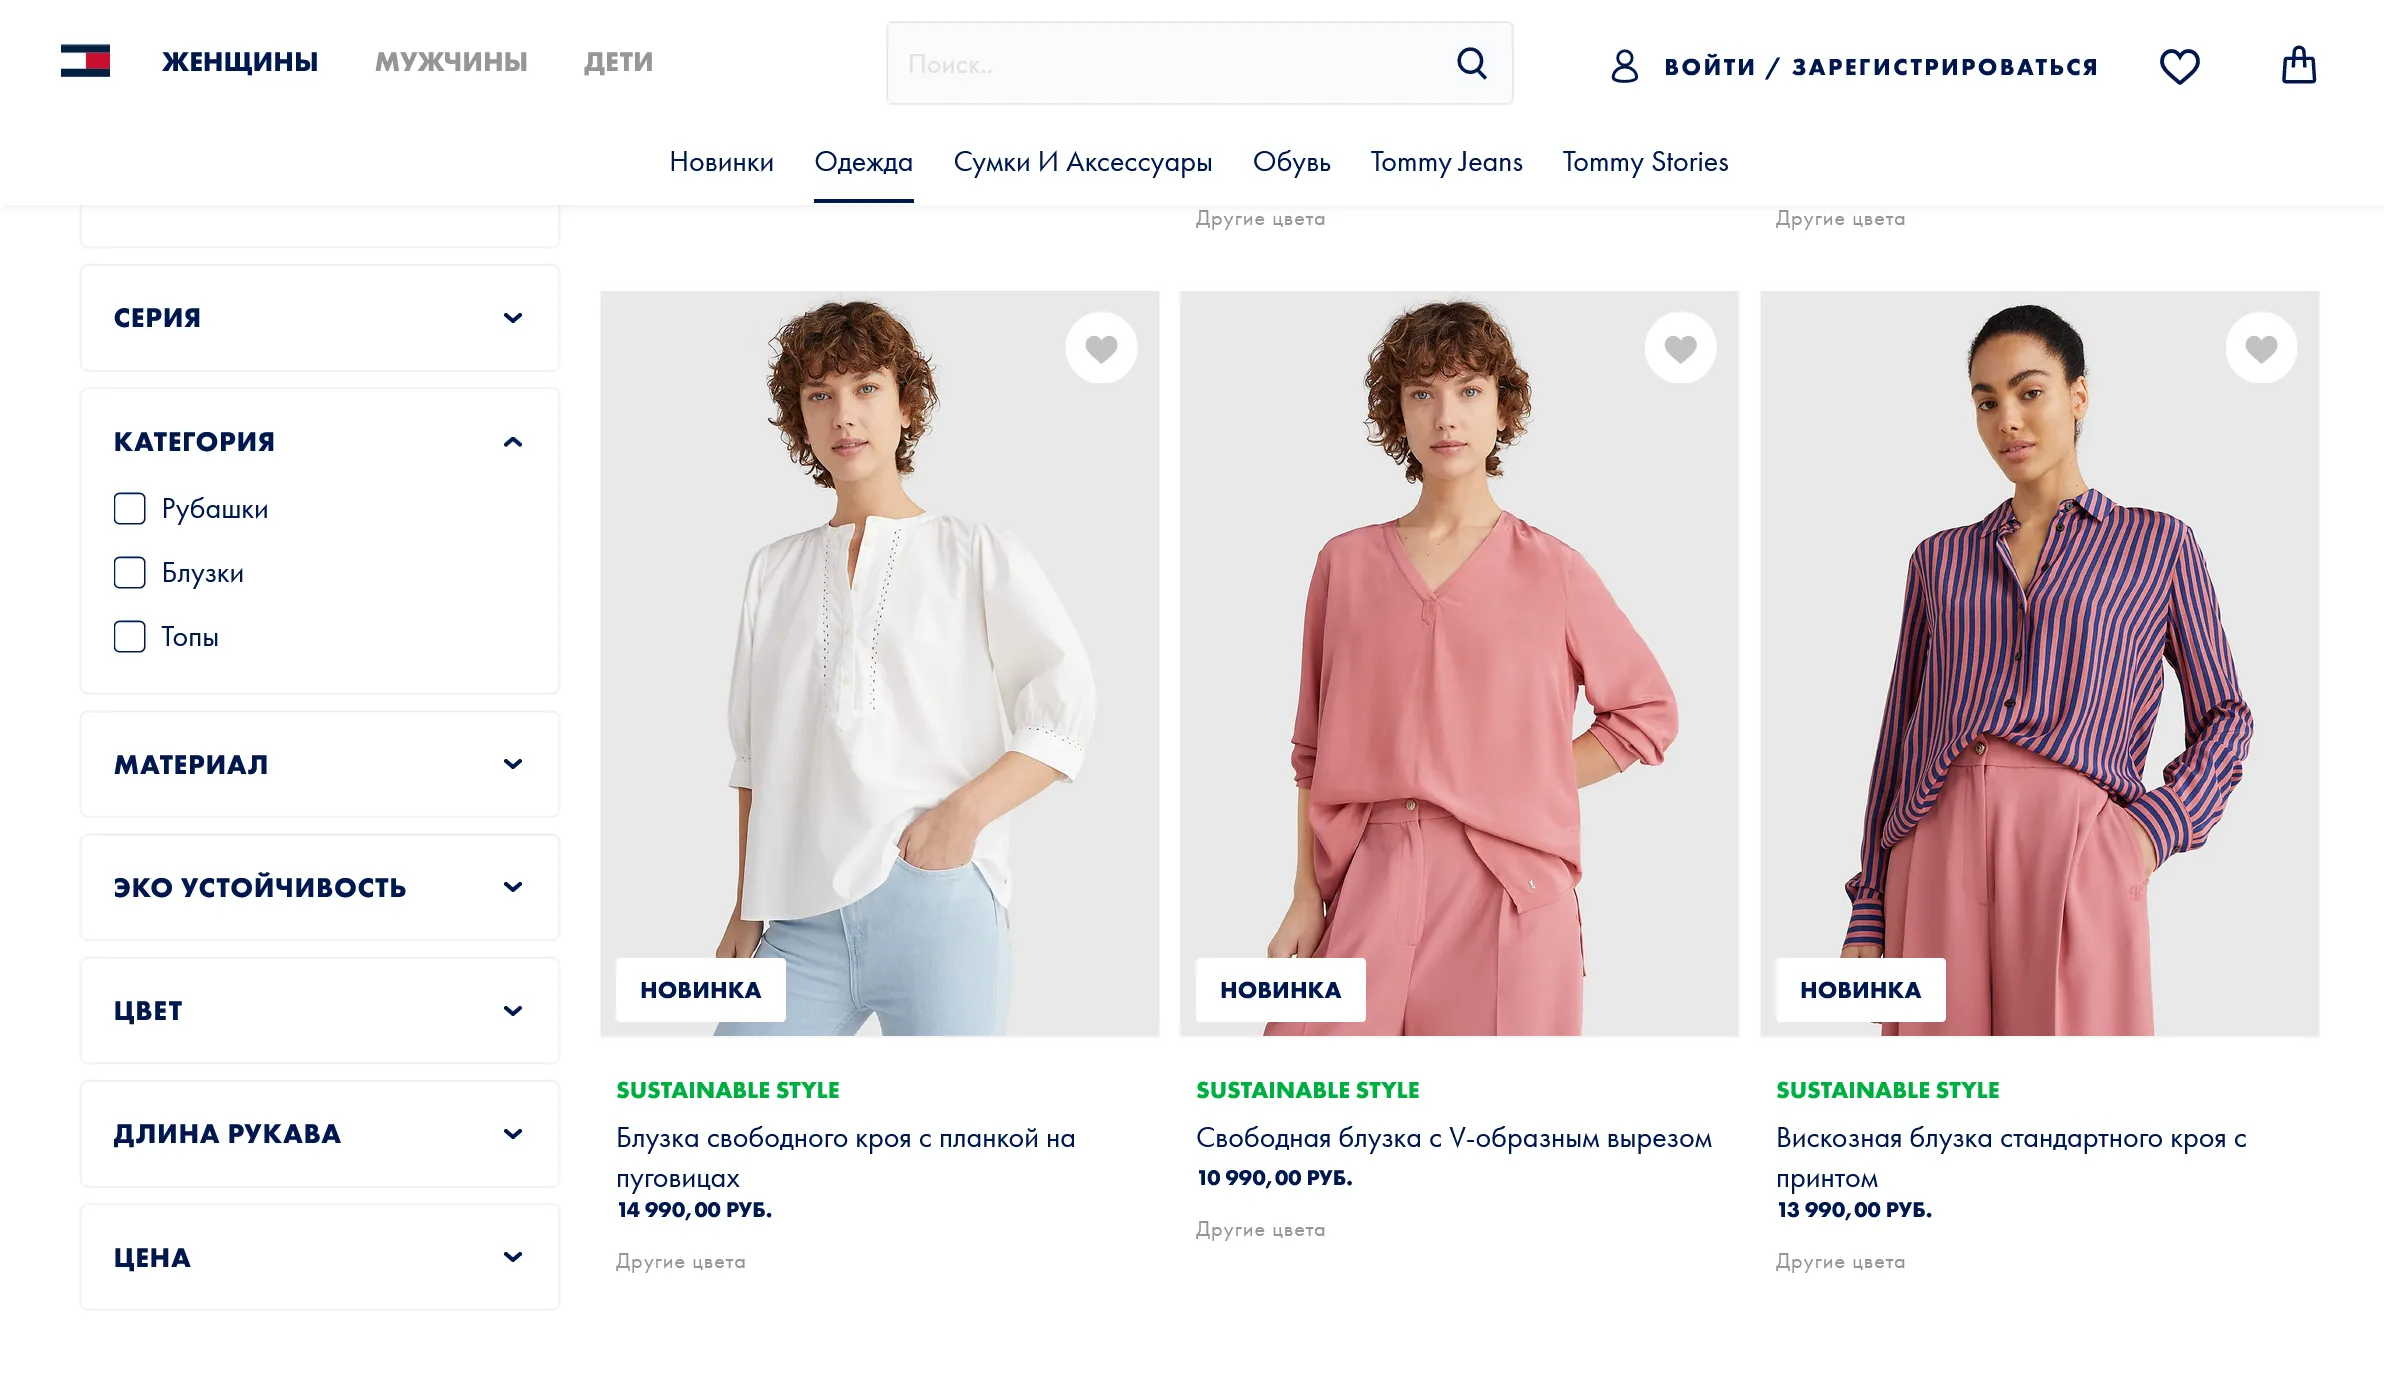Expand the ЦВЕТ filter
2384x1376 pixels.
(x=320, y=1011)
